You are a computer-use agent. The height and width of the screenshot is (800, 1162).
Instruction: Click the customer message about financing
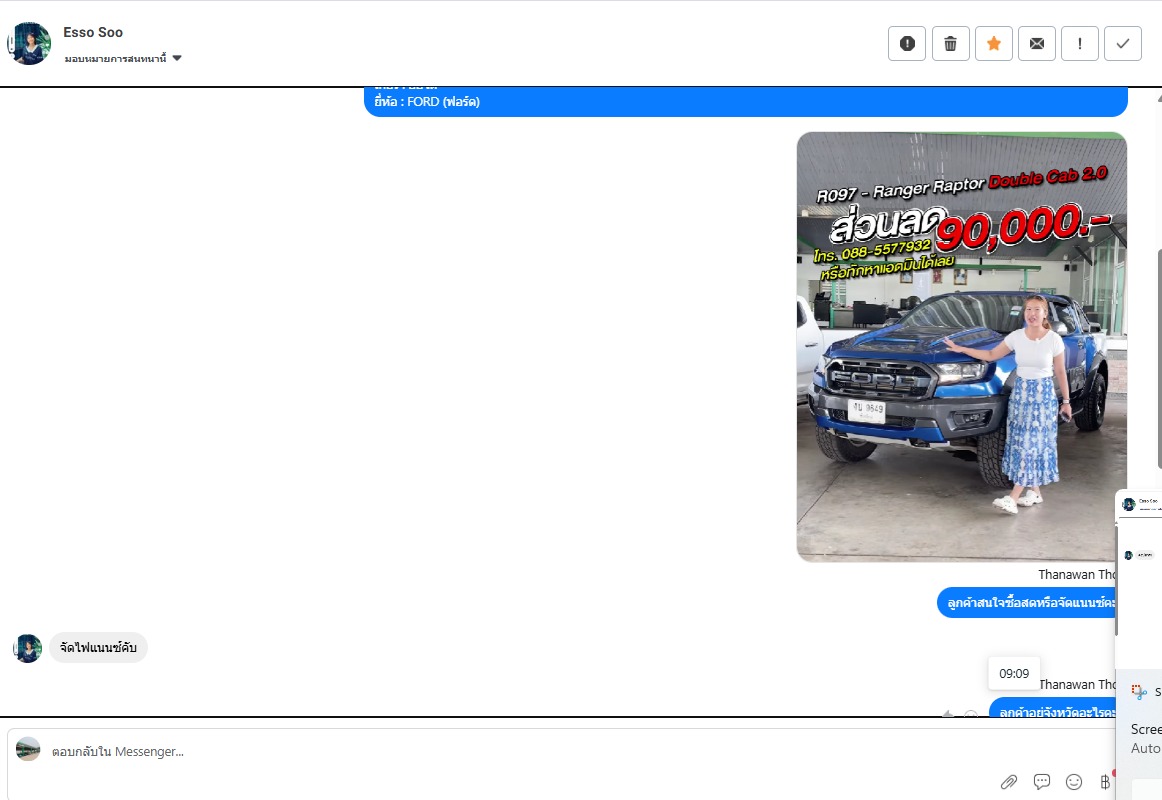coord(98,648)
